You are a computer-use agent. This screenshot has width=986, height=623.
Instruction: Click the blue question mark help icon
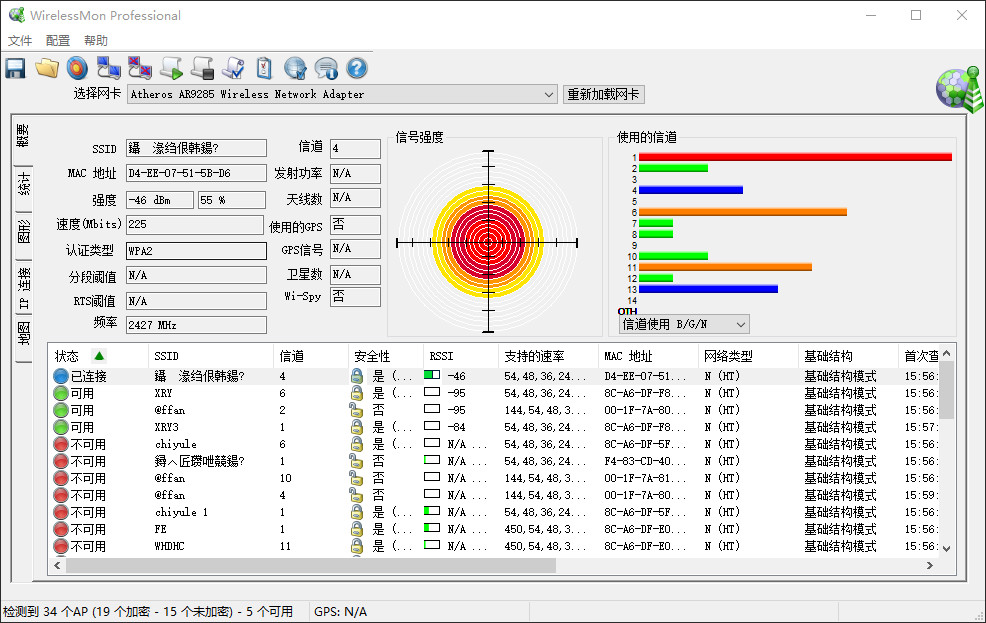click(357, 68)
